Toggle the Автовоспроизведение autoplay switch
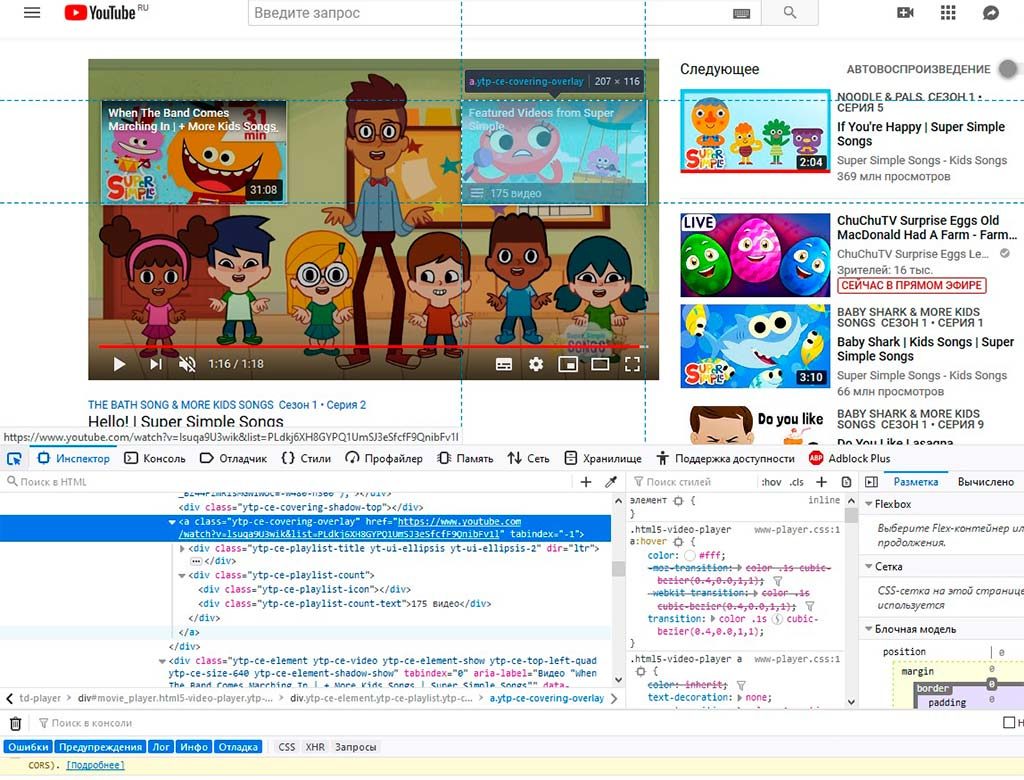This screenshot has height=780, width=1024. (1008, 69)
